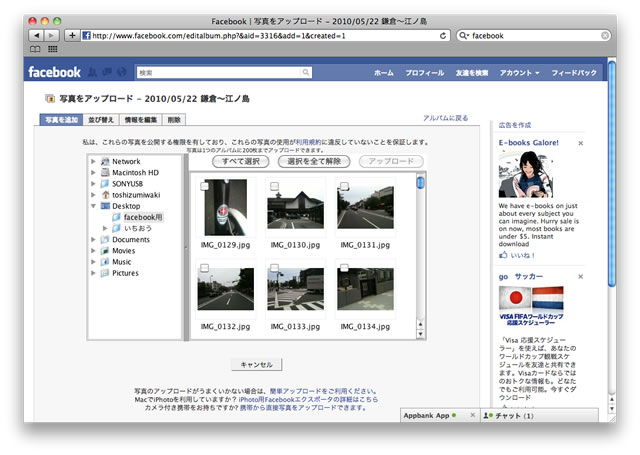Check the box for IMG_0134.jpg

(344, 268)
